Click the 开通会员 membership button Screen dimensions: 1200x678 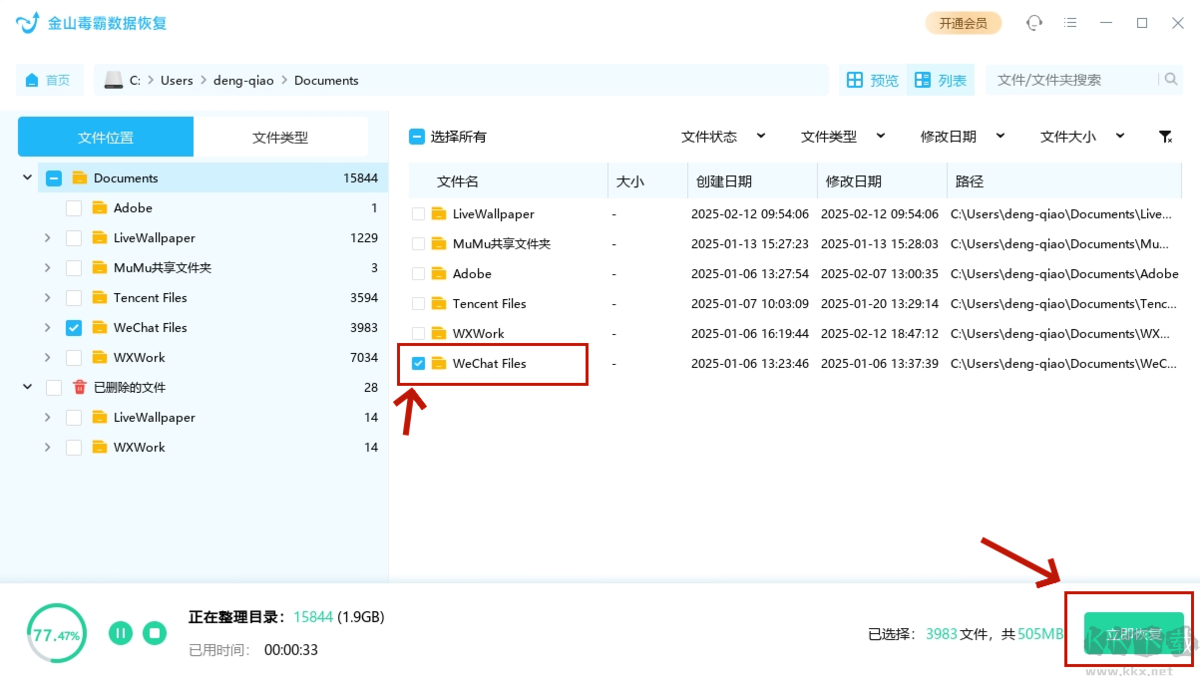963,23
